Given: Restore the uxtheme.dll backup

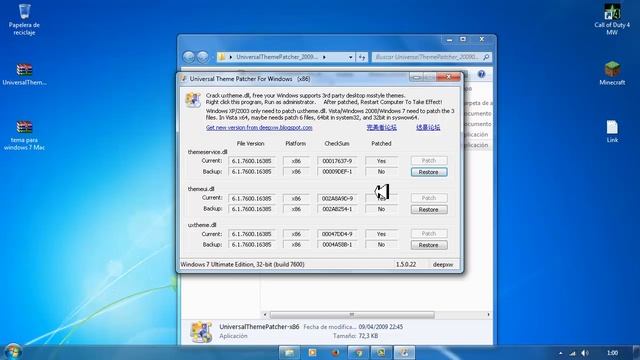Looking at the screenshot, I should click(429, 245).
